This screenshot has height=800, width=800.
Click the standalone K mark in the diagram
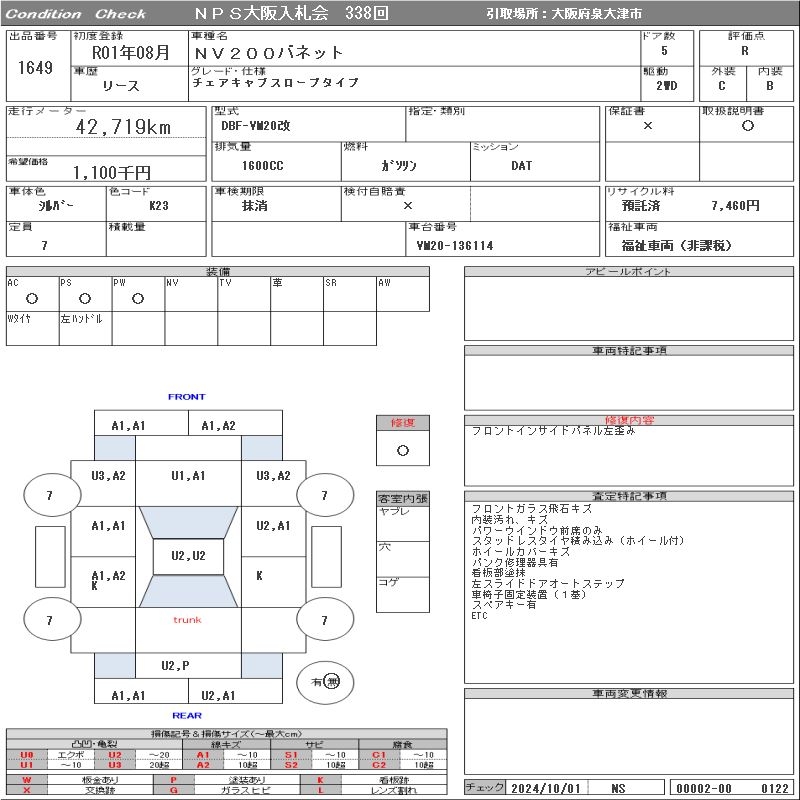click(x=260, y=576)
